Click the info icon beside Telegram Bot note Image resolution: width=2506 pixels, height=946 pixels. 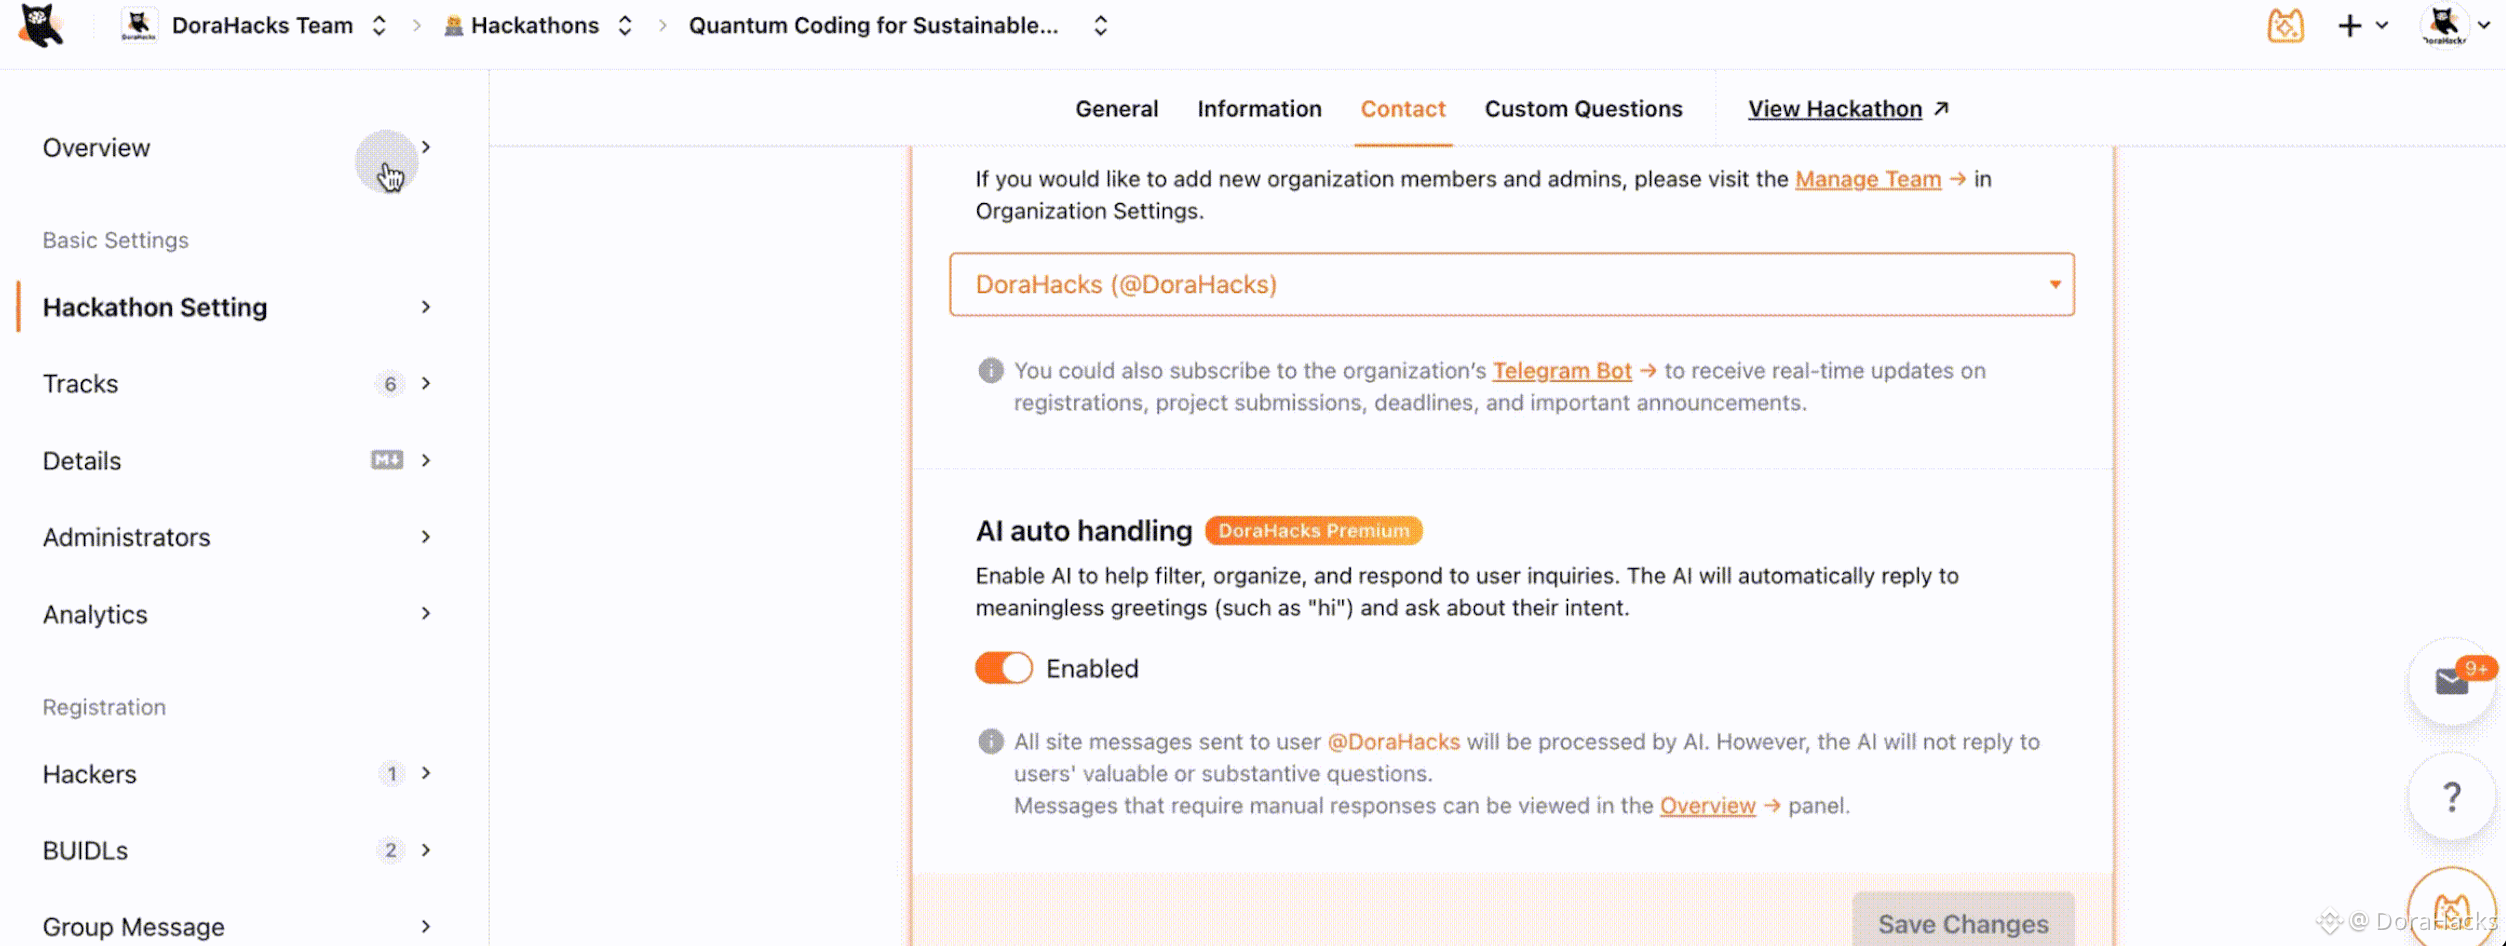[990, 371]
